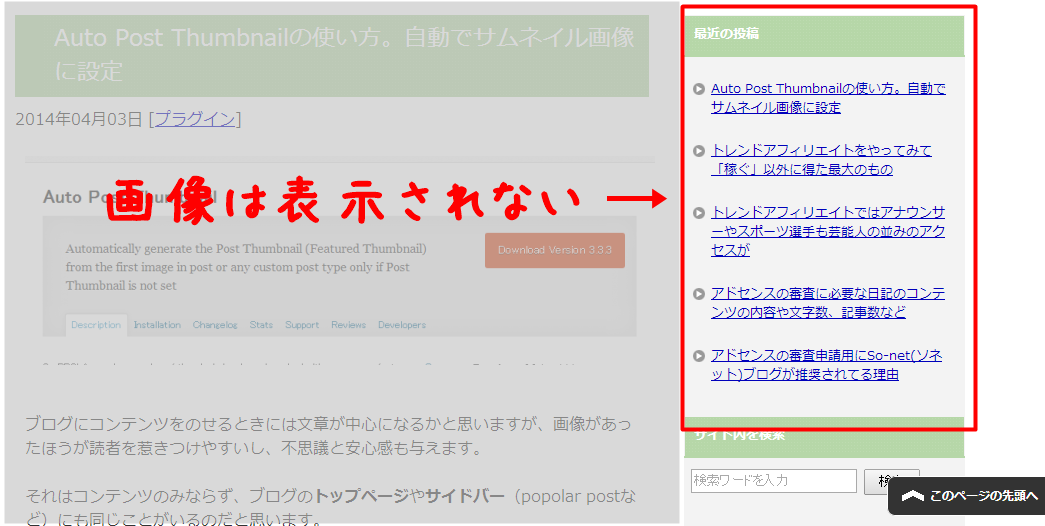Select the Reviews tab
The image size is (1045, 526).
click(349, 325)
